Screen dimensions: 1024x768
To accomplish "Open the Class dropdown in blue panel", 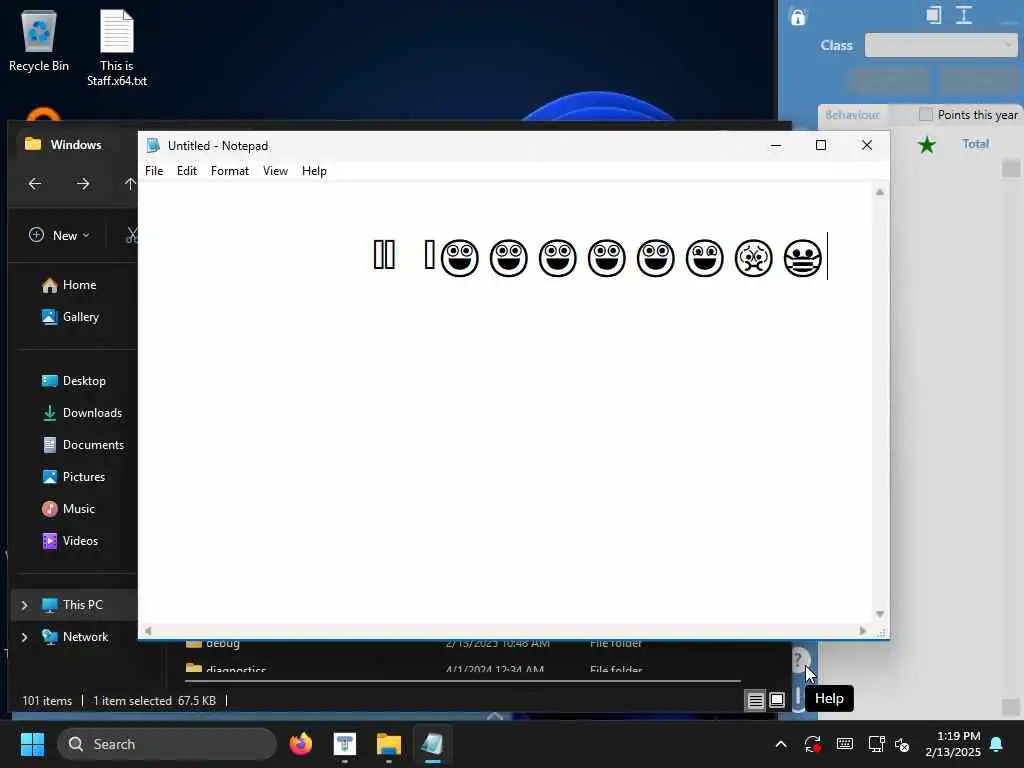I will click(x=940, y=46).
